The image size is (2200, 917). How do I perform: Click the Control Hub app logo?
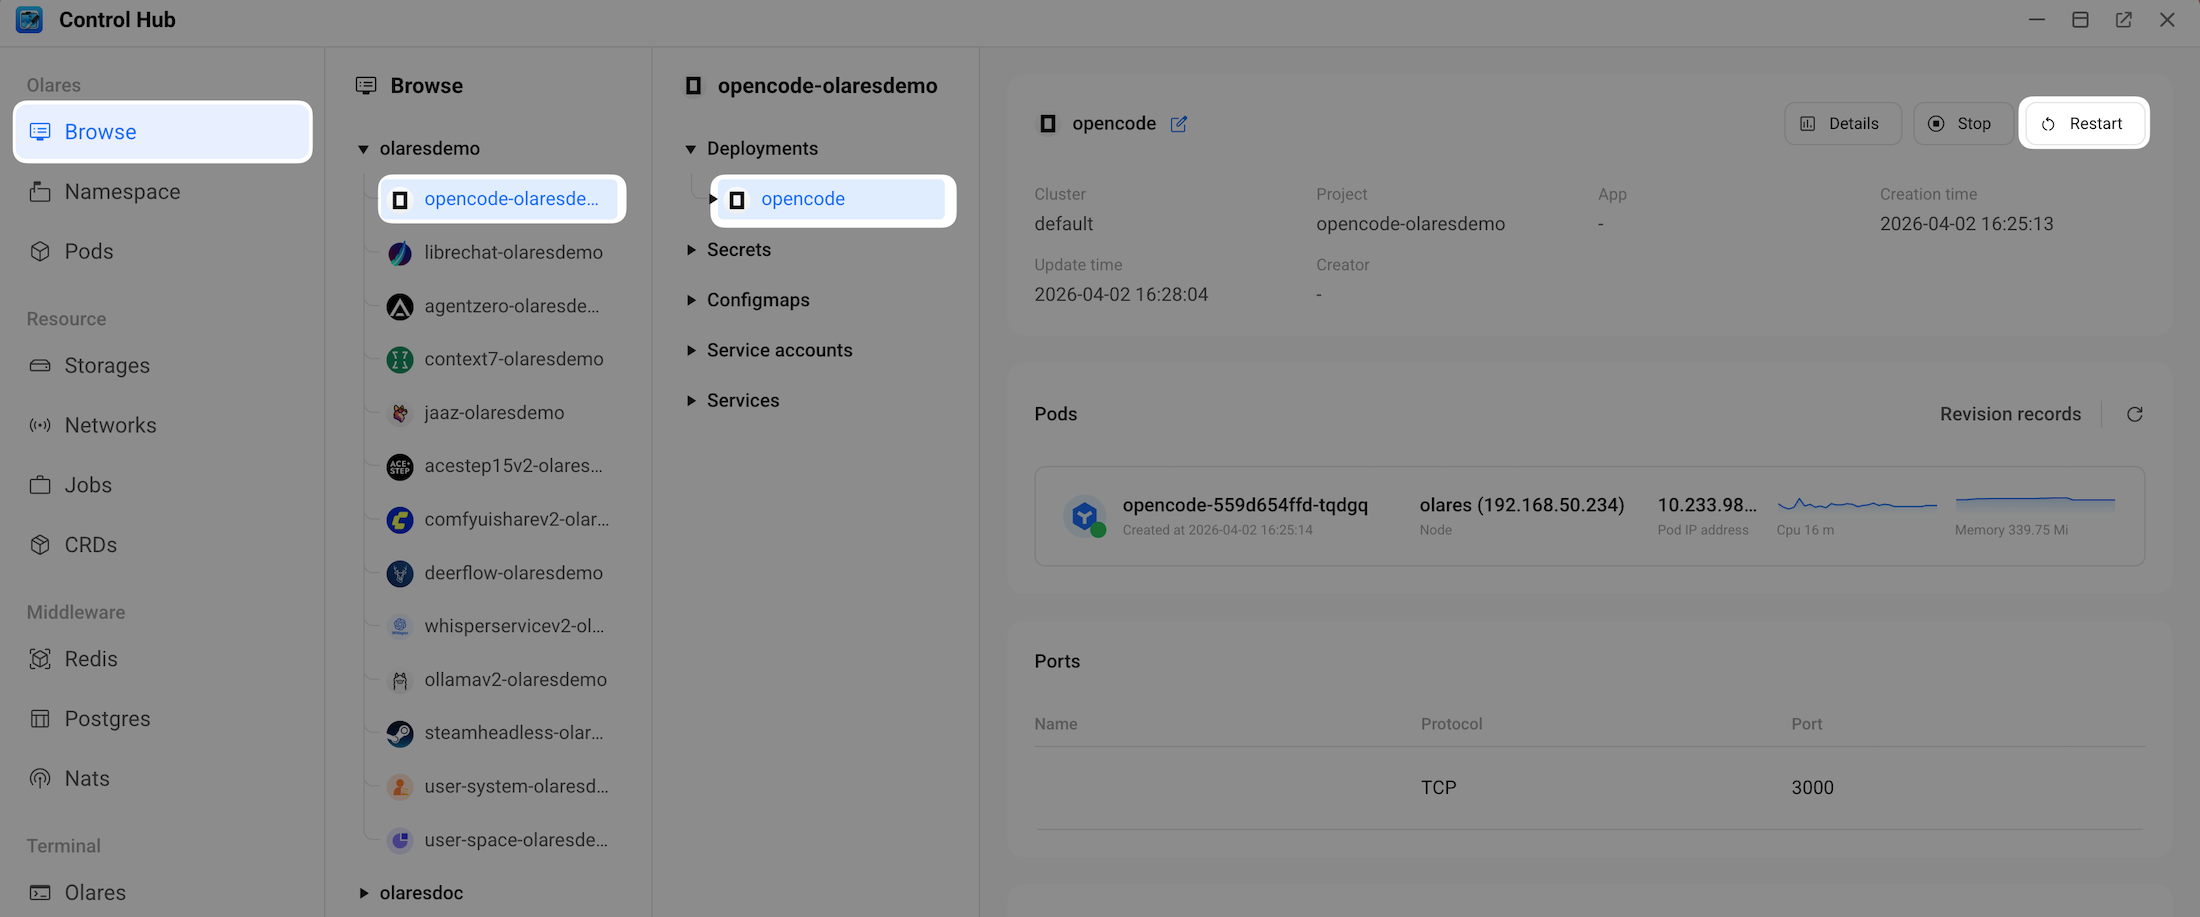pyautogui.click(x=29, y=20)
